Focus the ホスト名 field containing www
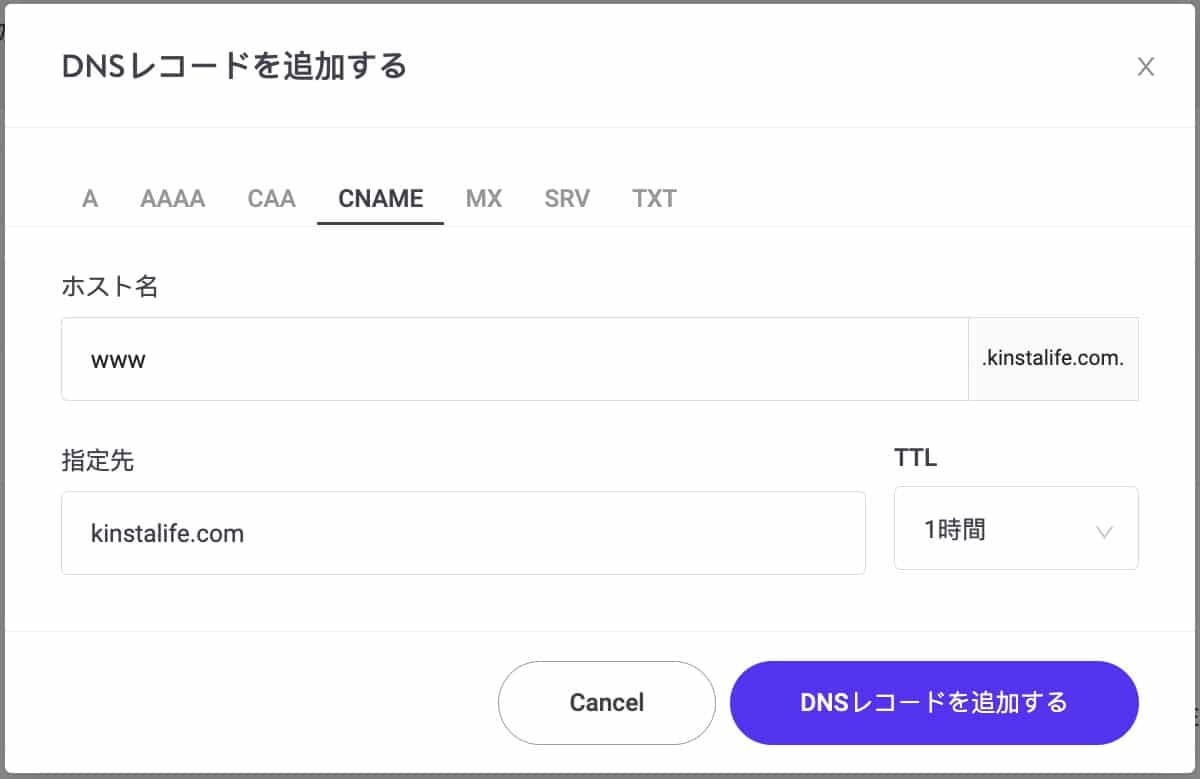1200x779 pixels. [515, 359]
